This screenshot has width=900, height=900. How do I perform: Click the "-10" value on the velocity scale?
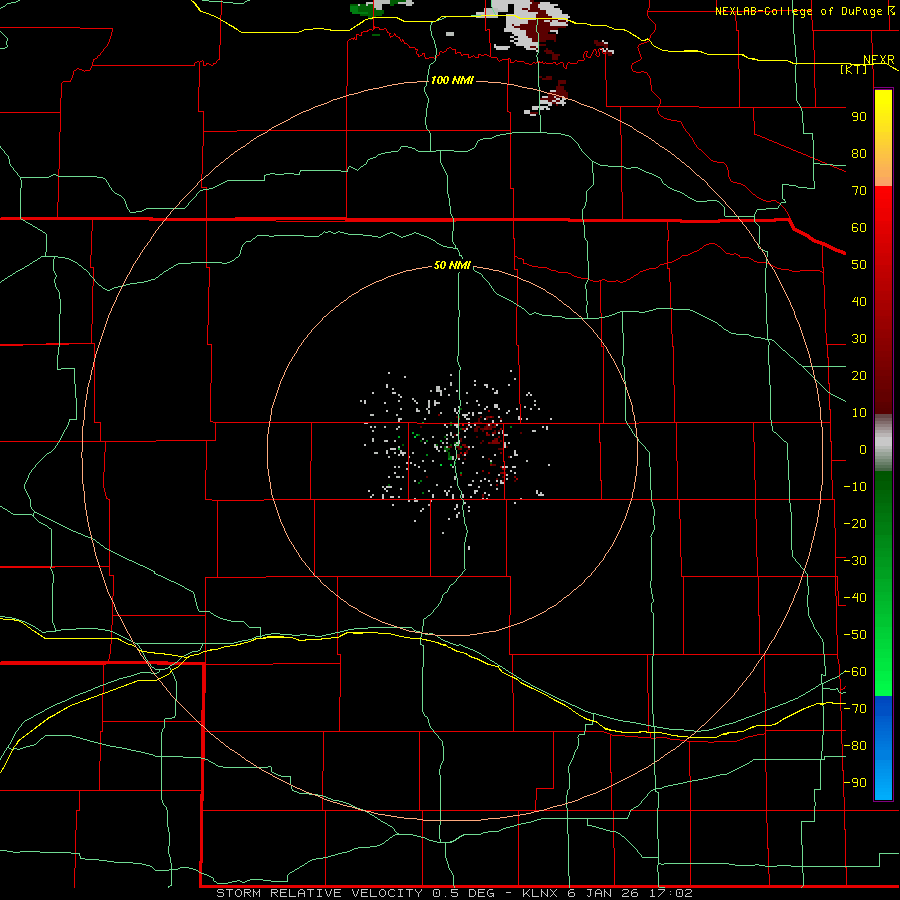coord(855,487)
